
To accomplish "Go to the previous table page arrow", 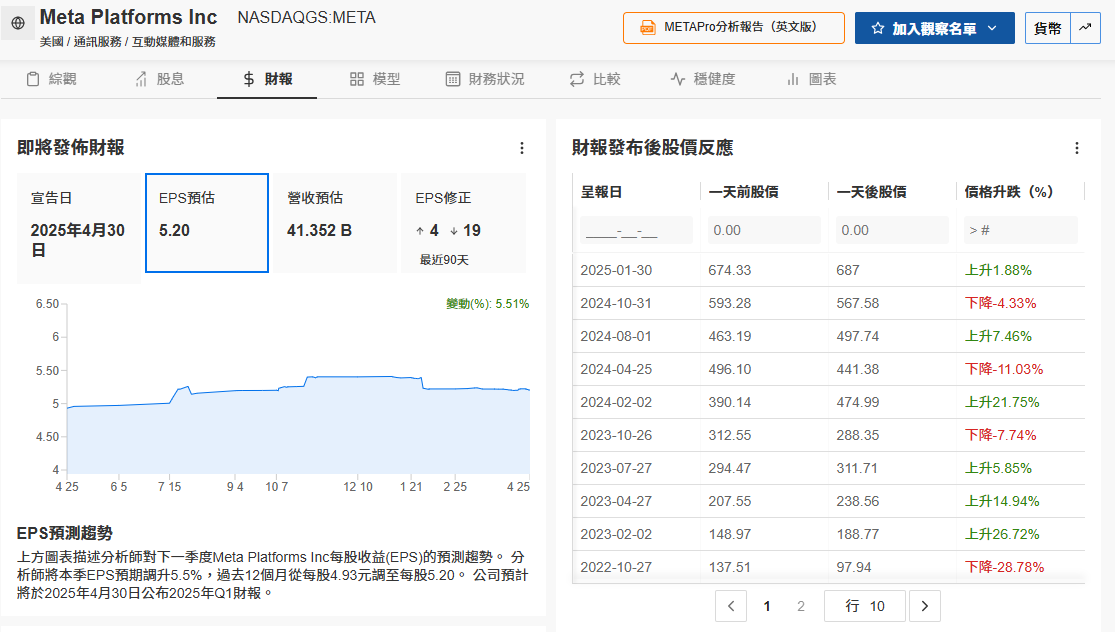I will [x=731, y=606].
